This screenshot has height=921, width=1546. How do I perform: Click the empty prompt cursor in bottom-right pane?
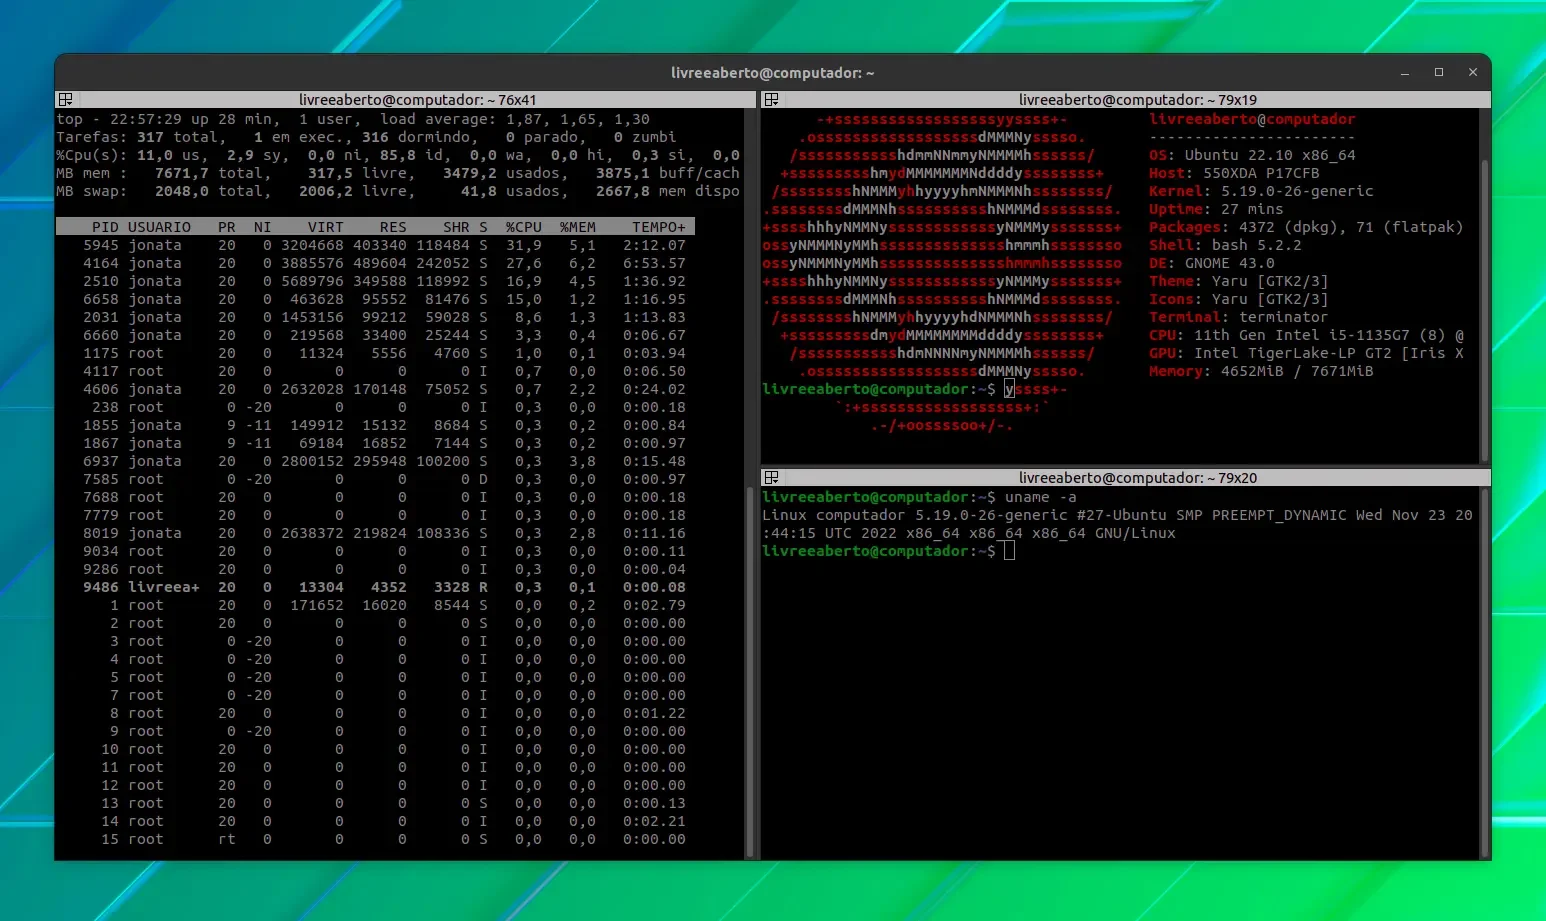[x=1010, y=551]
